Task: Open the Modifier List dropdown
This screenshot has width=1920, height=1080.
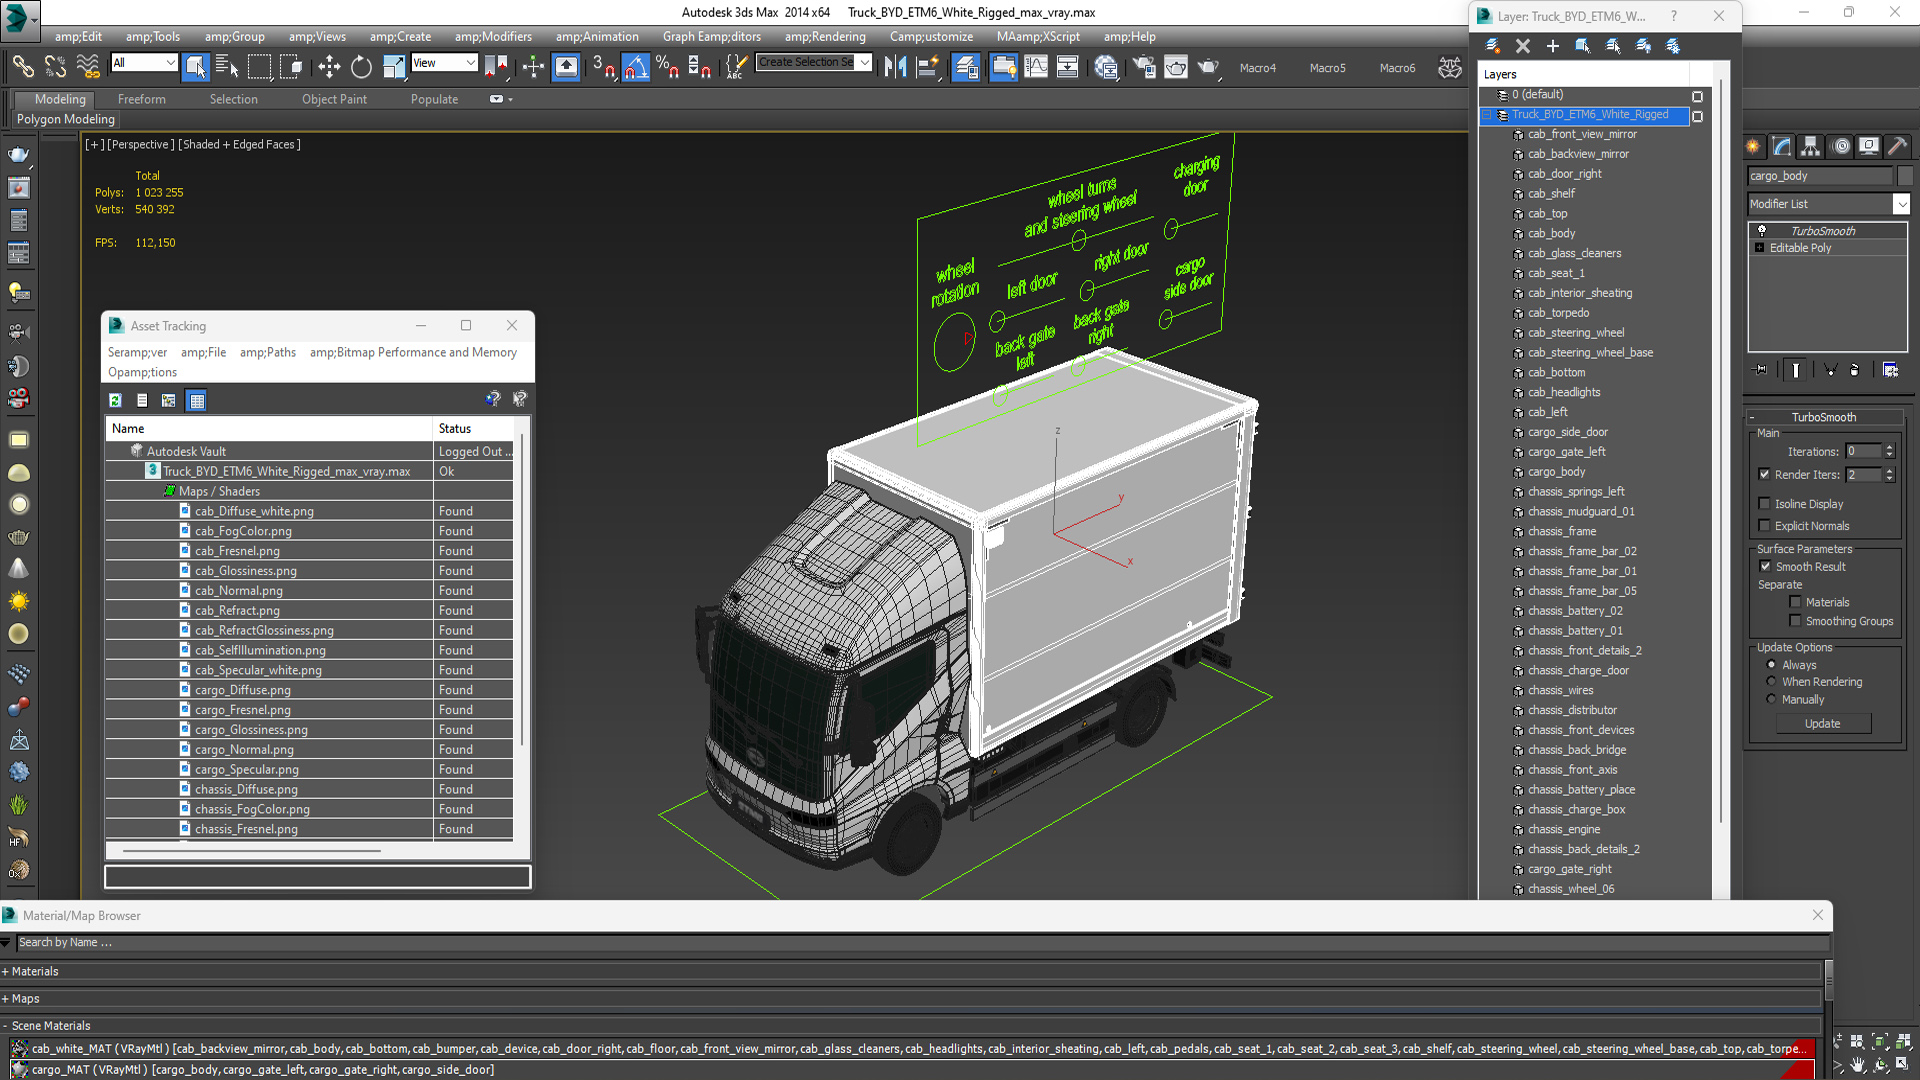Action: point(1901,204)
